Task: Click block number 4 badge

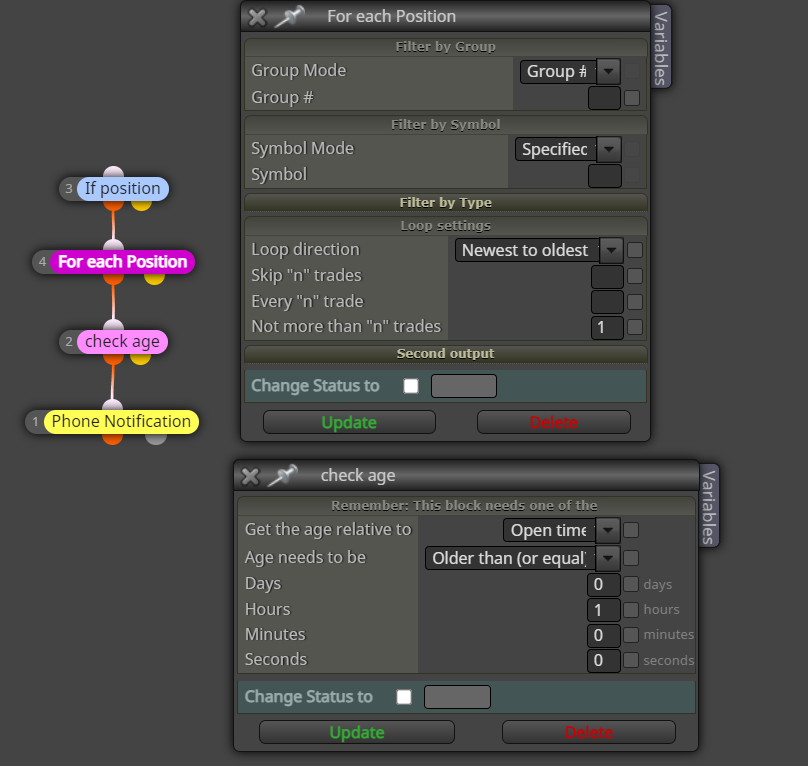Action: pyautogui.click(x=42, y=262)
